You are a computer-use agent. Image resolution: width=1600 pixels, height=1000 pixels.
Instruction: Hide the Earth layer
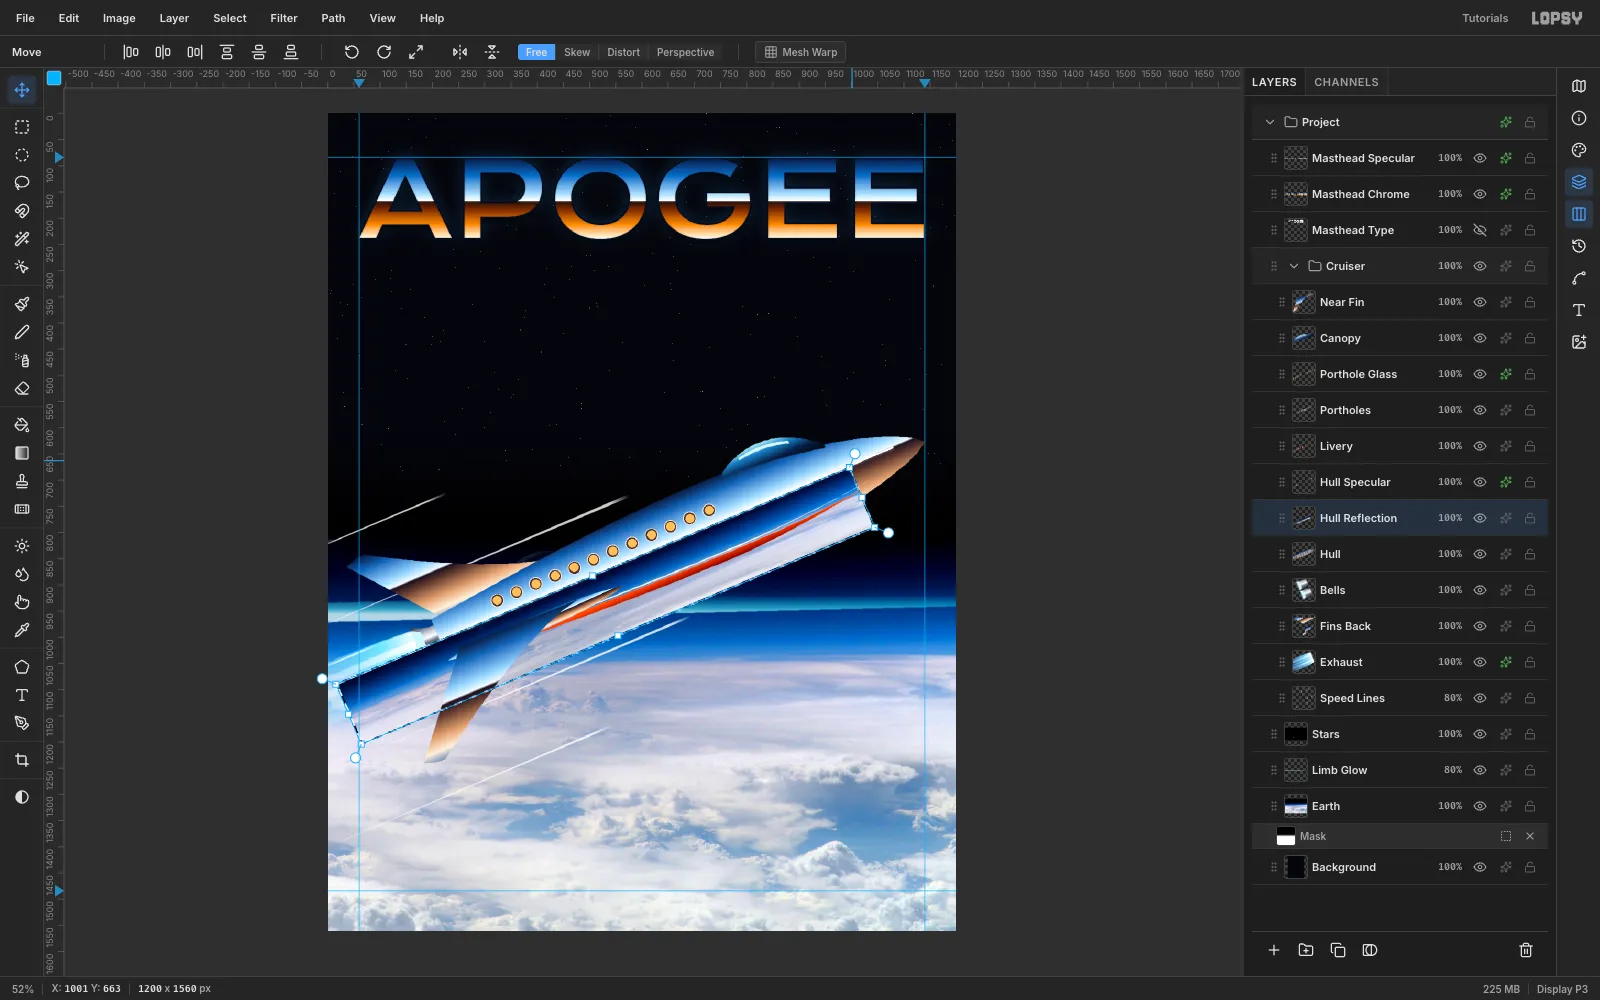point(1480,806)
